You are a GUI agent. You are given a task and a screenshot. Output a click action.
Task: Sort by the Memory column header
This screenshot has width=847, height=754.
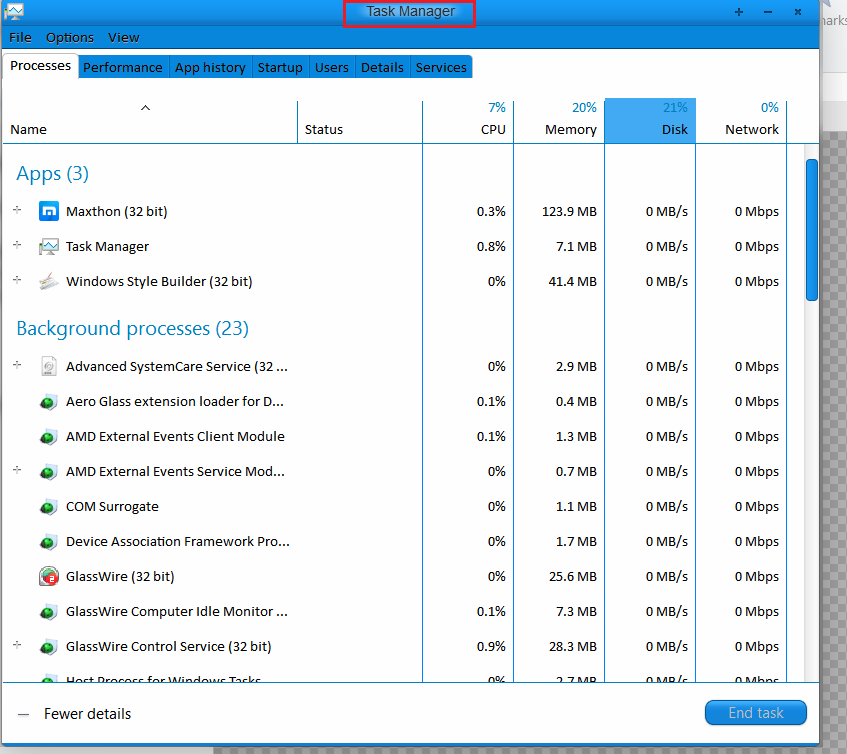(559, 121)
